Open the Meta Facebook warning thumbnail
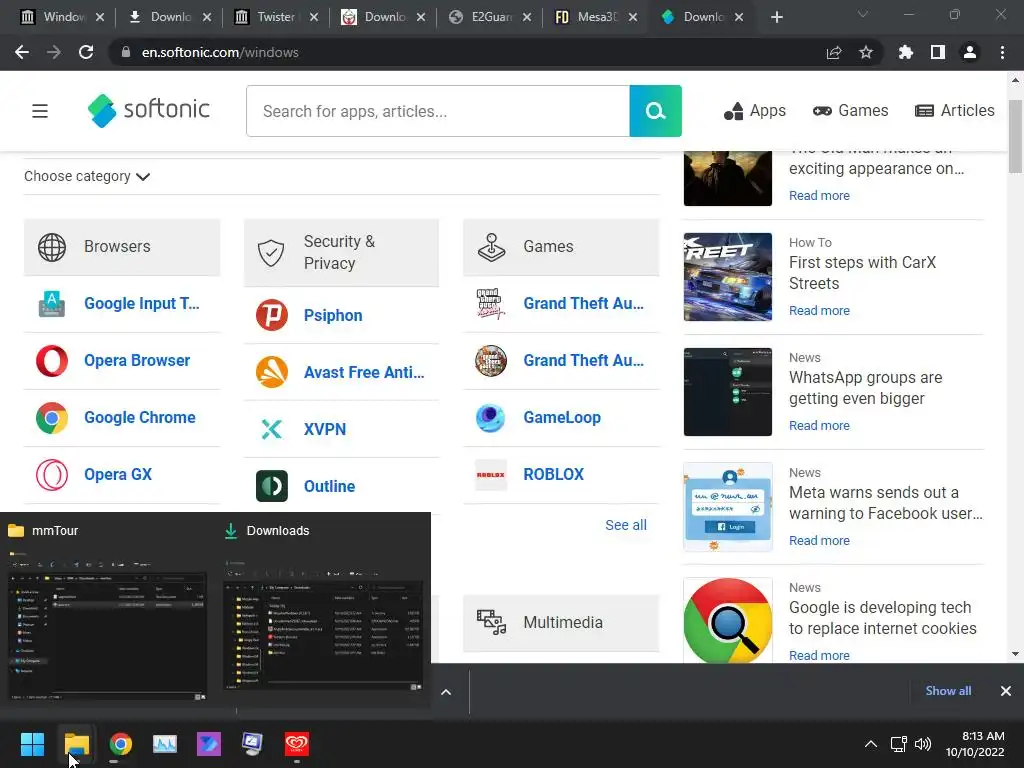The image size is (1024, 768). pyautogui.click(x=728, y=507)
